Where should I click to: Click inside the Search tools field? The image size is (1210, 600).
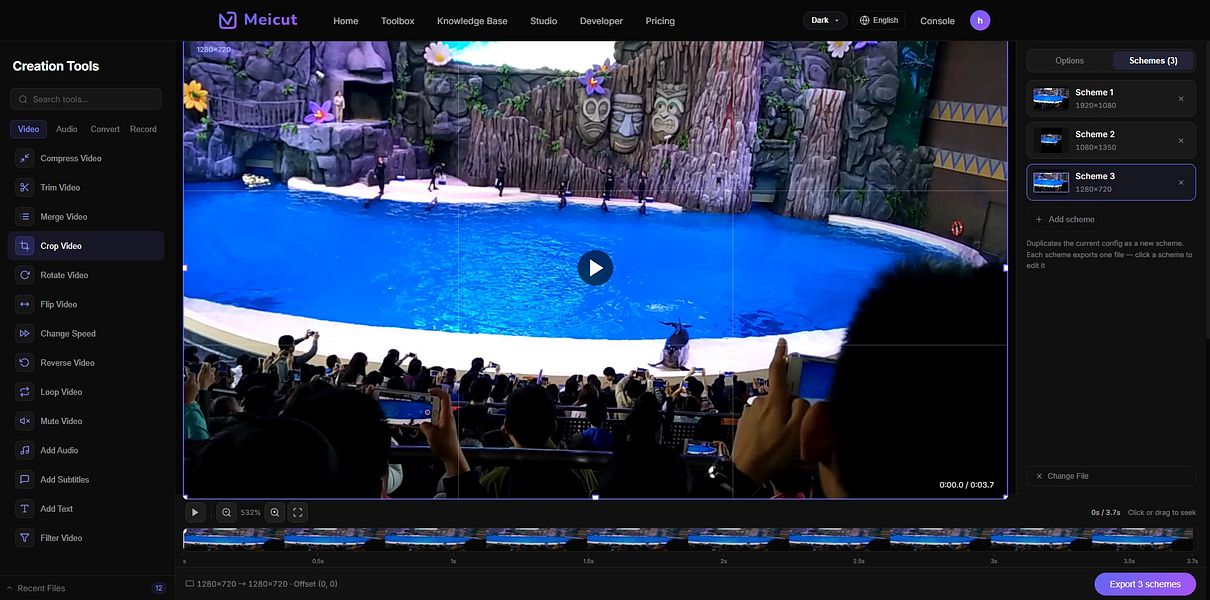coord(86,99)
